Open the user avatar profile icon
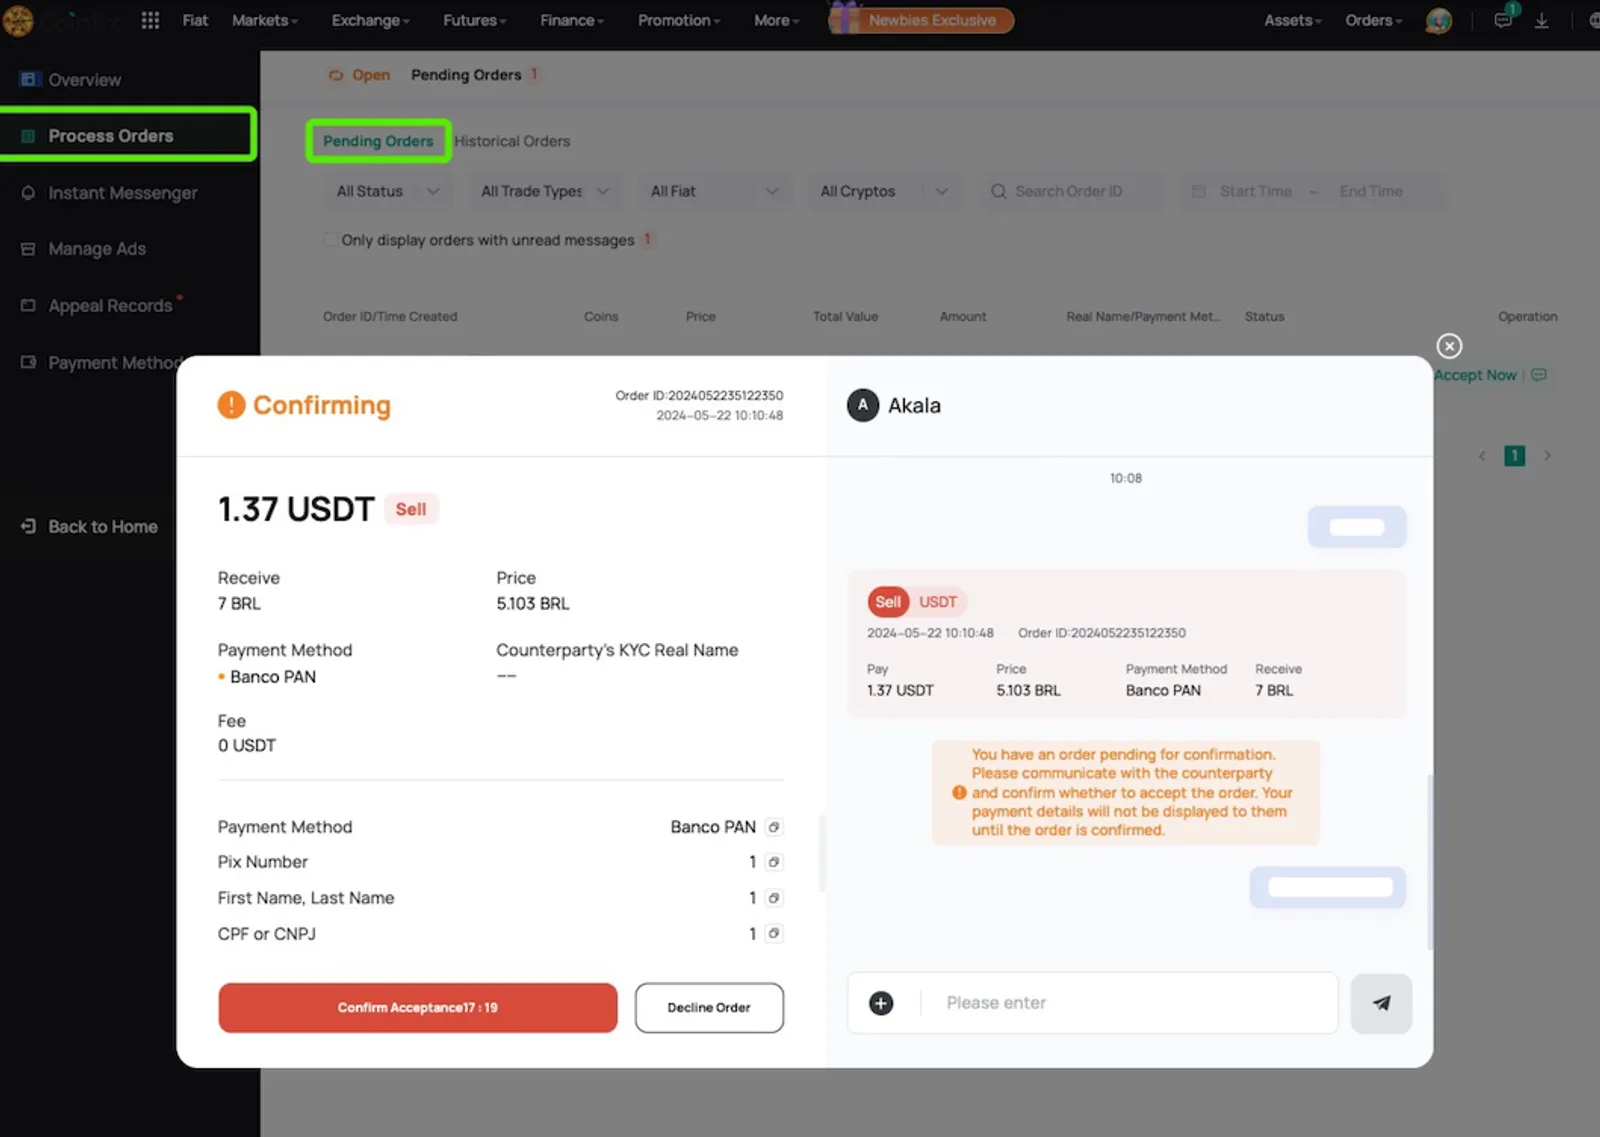The width and height of the screenshot is (1600, 1137). click(1438, 20)
